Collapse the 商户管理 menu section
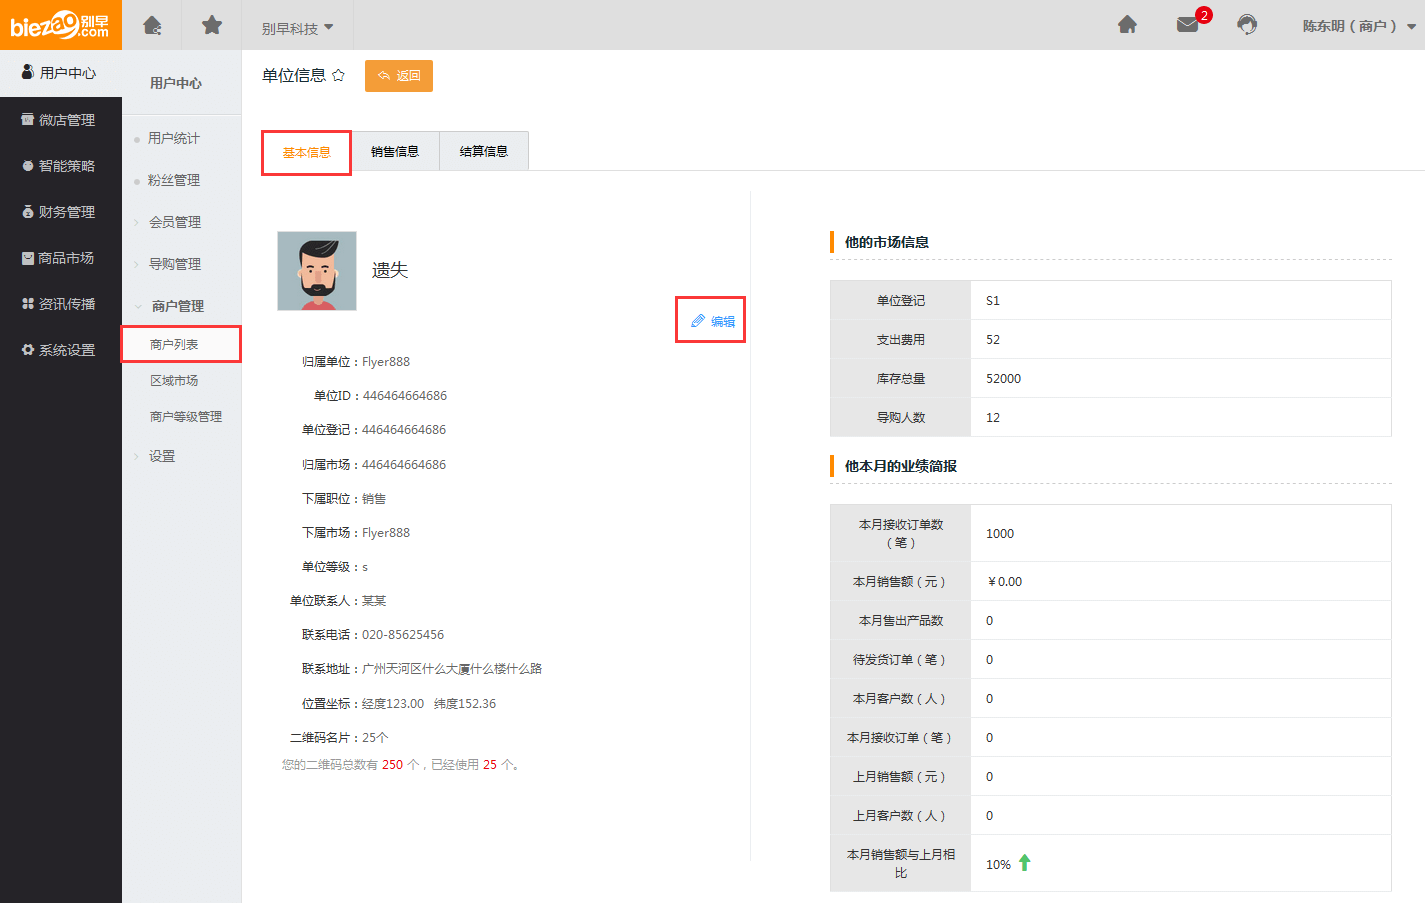 click(x=177, y=306)
